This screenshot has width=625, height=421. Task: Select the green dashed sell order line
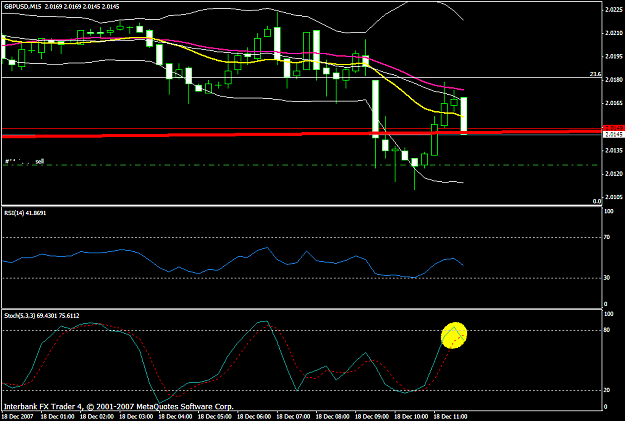[301, 165]
